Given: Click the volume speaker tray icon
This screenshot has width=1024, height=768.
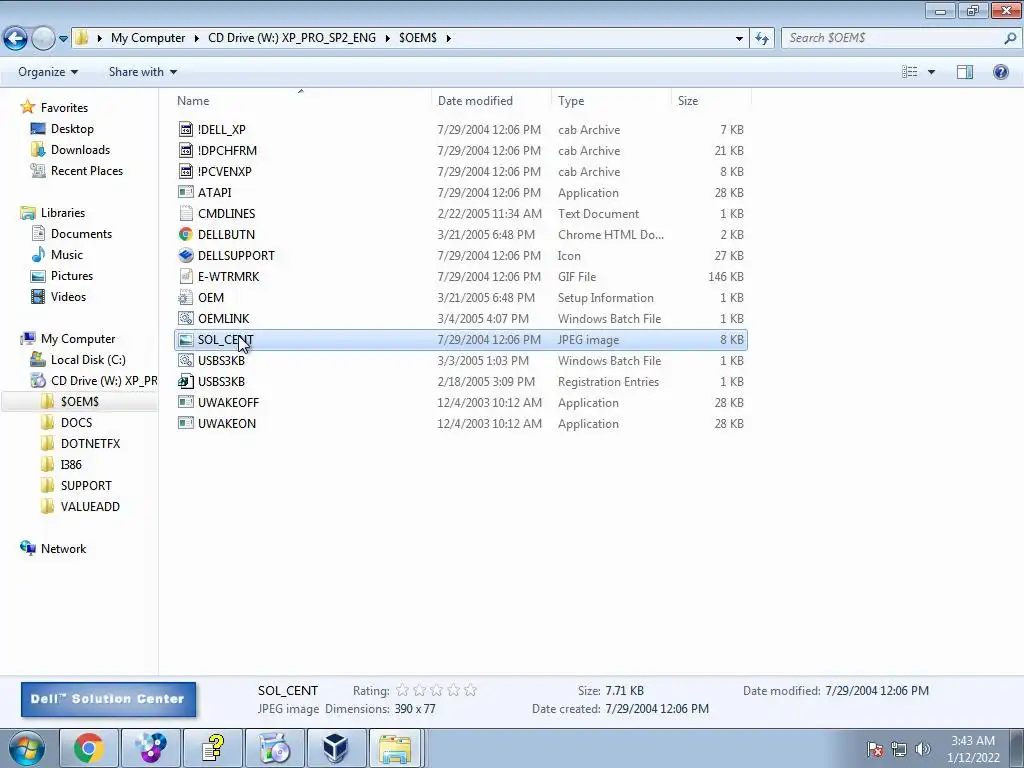Looking at the screenshot, I should point(922,749).
